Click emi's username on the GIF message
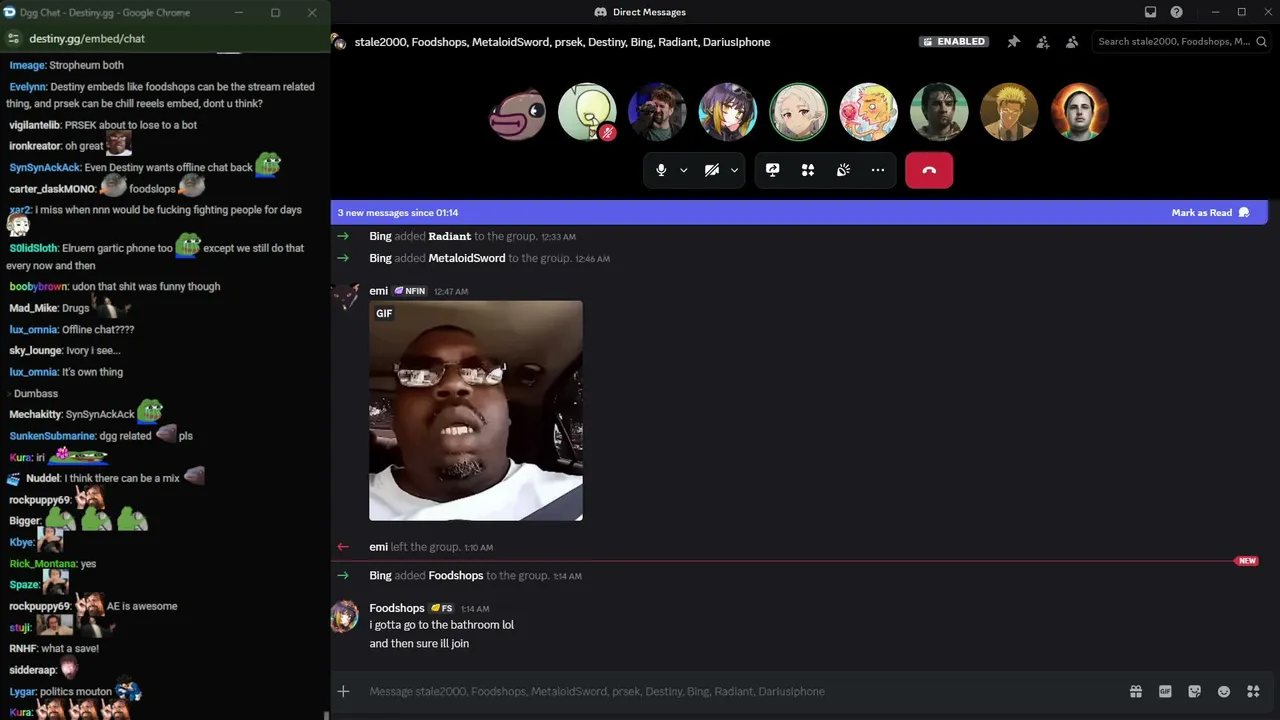The width and height of the screenshot is (1280, 720). (378, 291)
